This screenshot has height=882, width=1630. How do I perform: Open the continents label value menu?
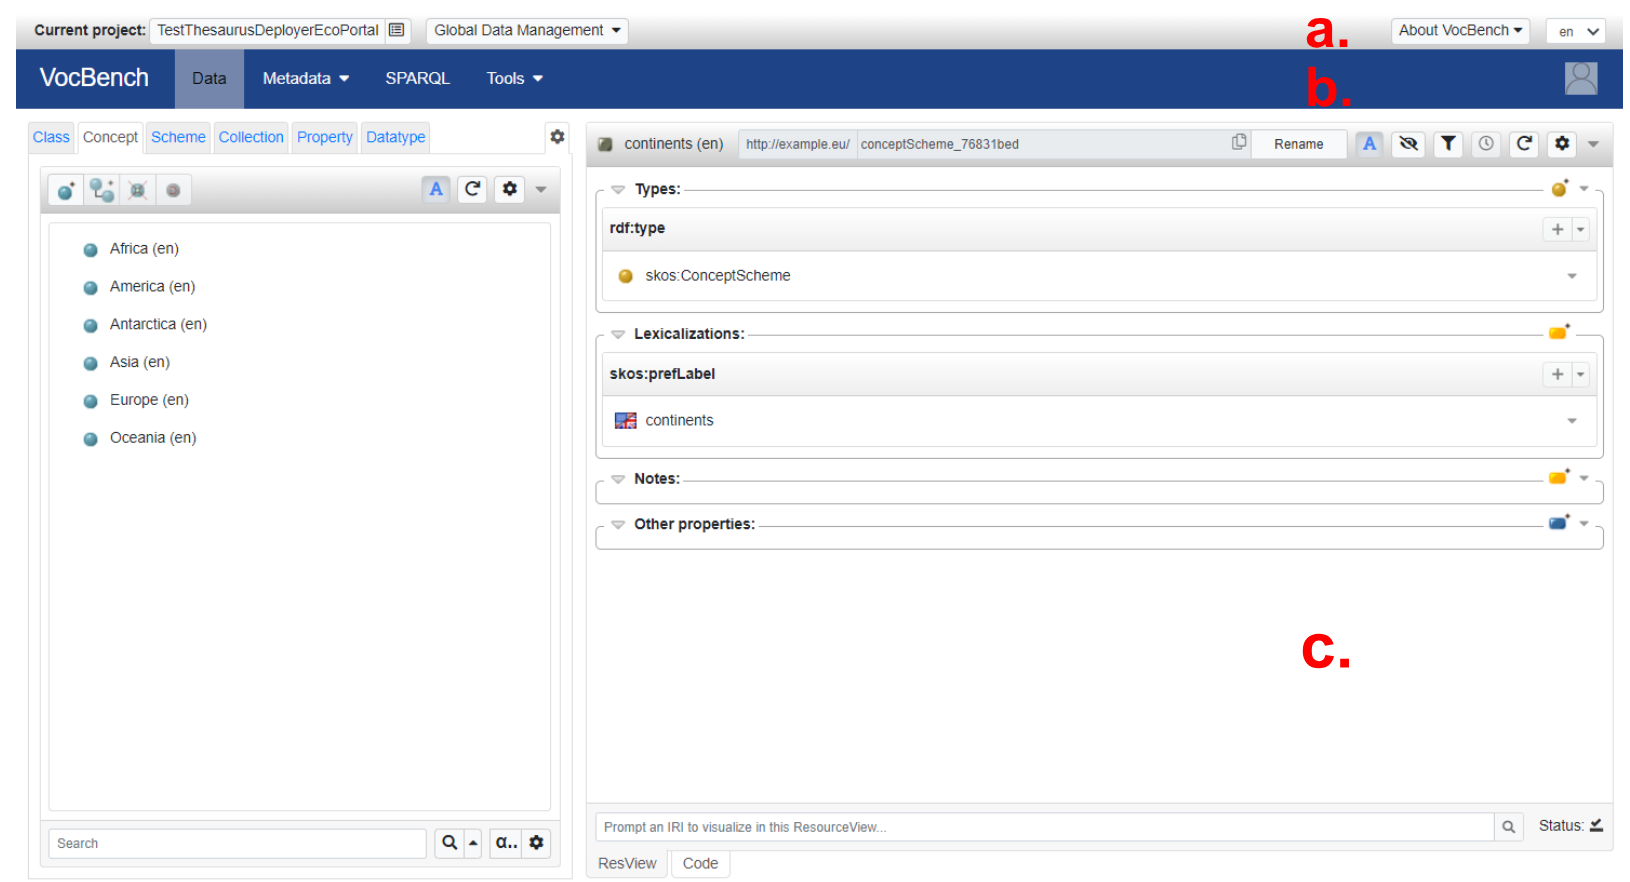1572,421
